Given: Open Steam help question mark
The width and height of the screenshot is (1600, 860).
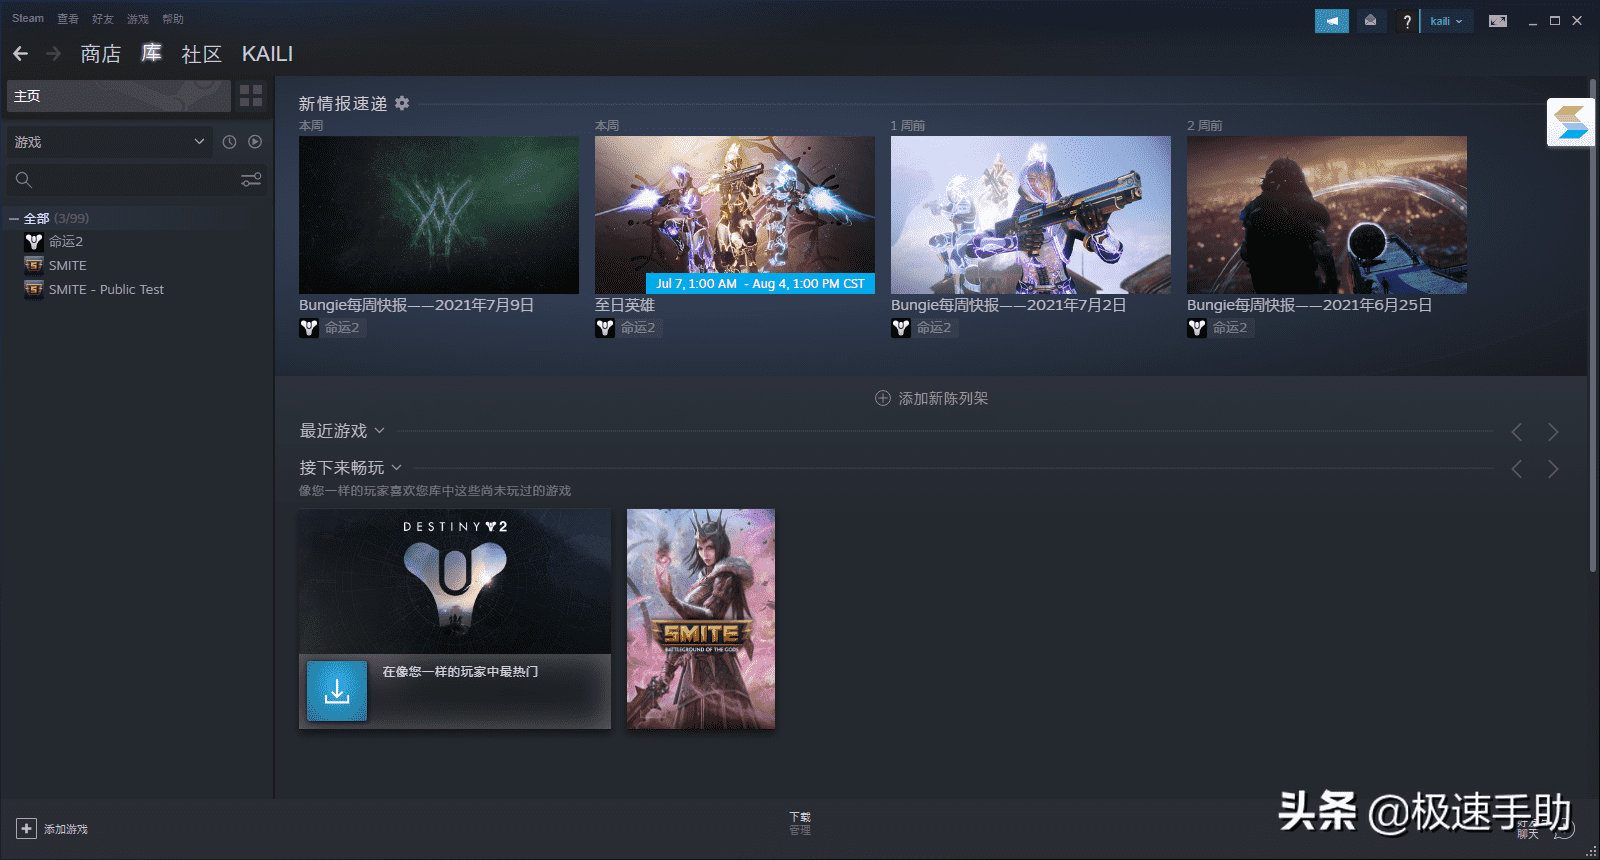Looking at the screenshot, I should coord(1407,21).
